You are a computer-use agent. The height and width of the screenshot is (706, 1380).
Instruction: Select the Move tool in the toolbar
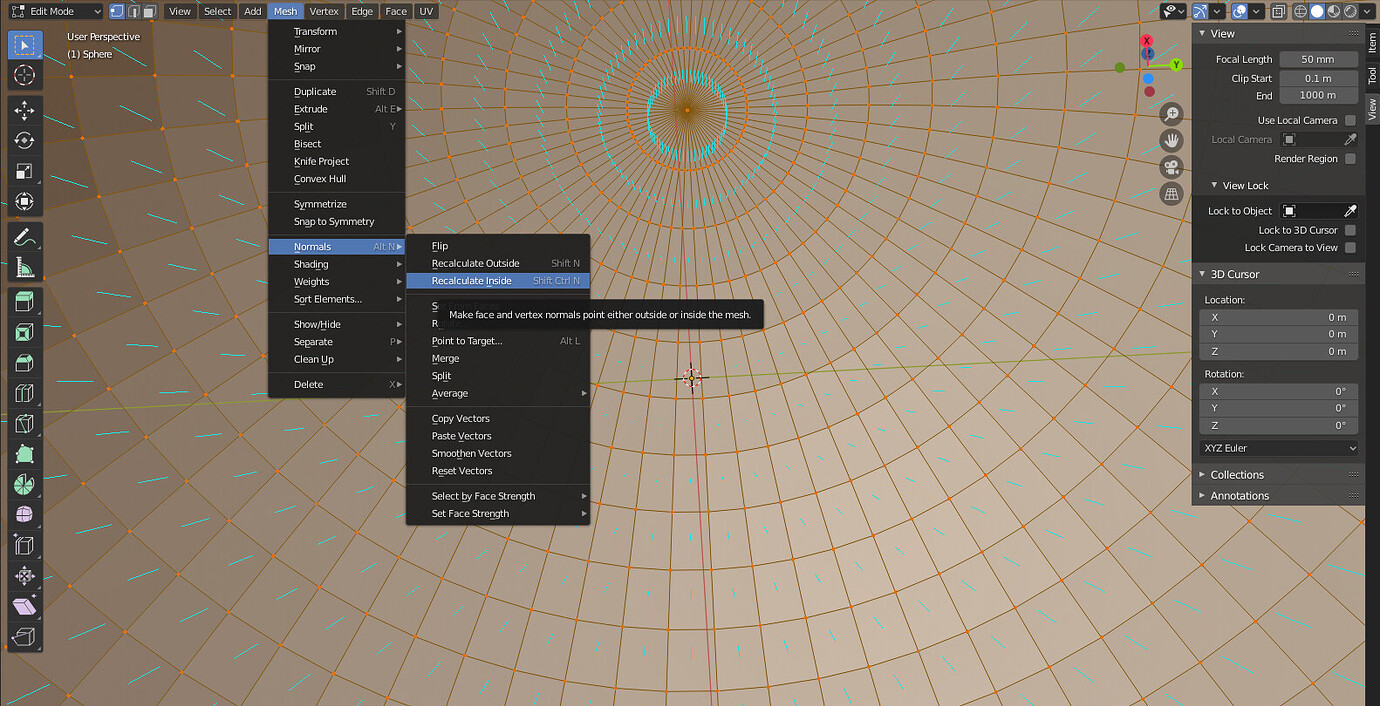pos(23,110)
